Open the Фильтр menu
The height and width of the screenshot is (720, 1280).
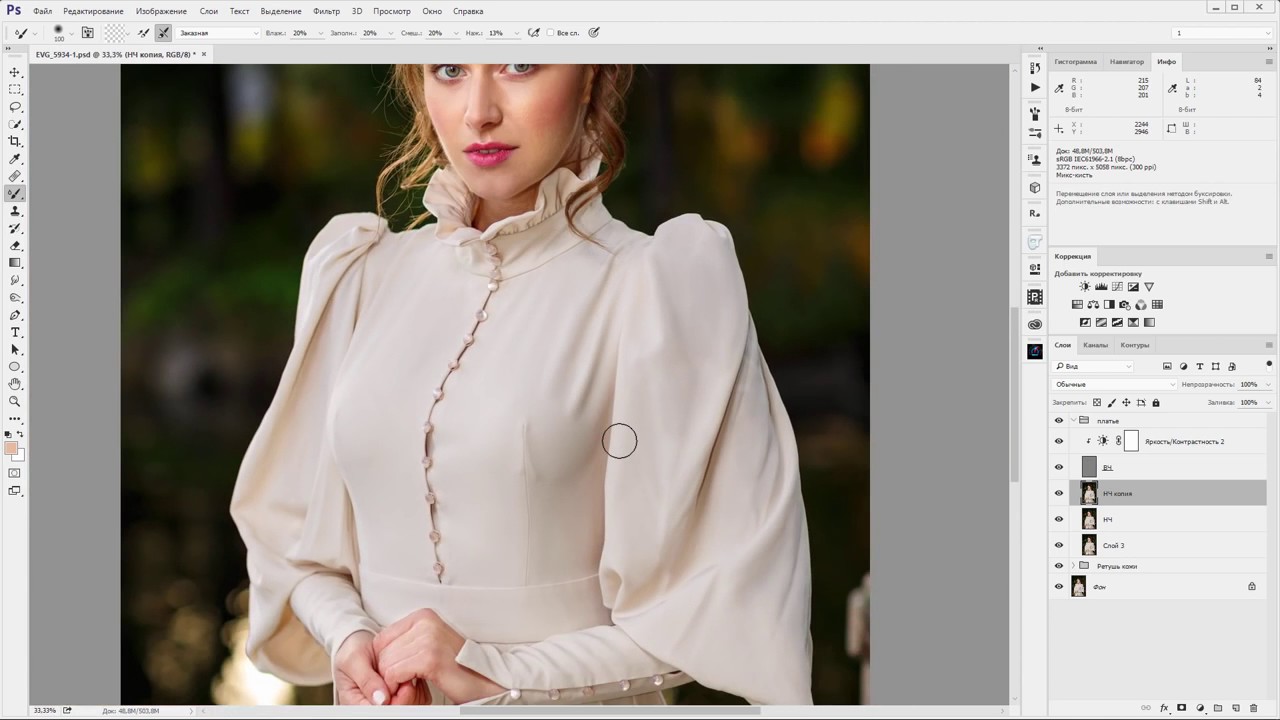pos(326,11)
